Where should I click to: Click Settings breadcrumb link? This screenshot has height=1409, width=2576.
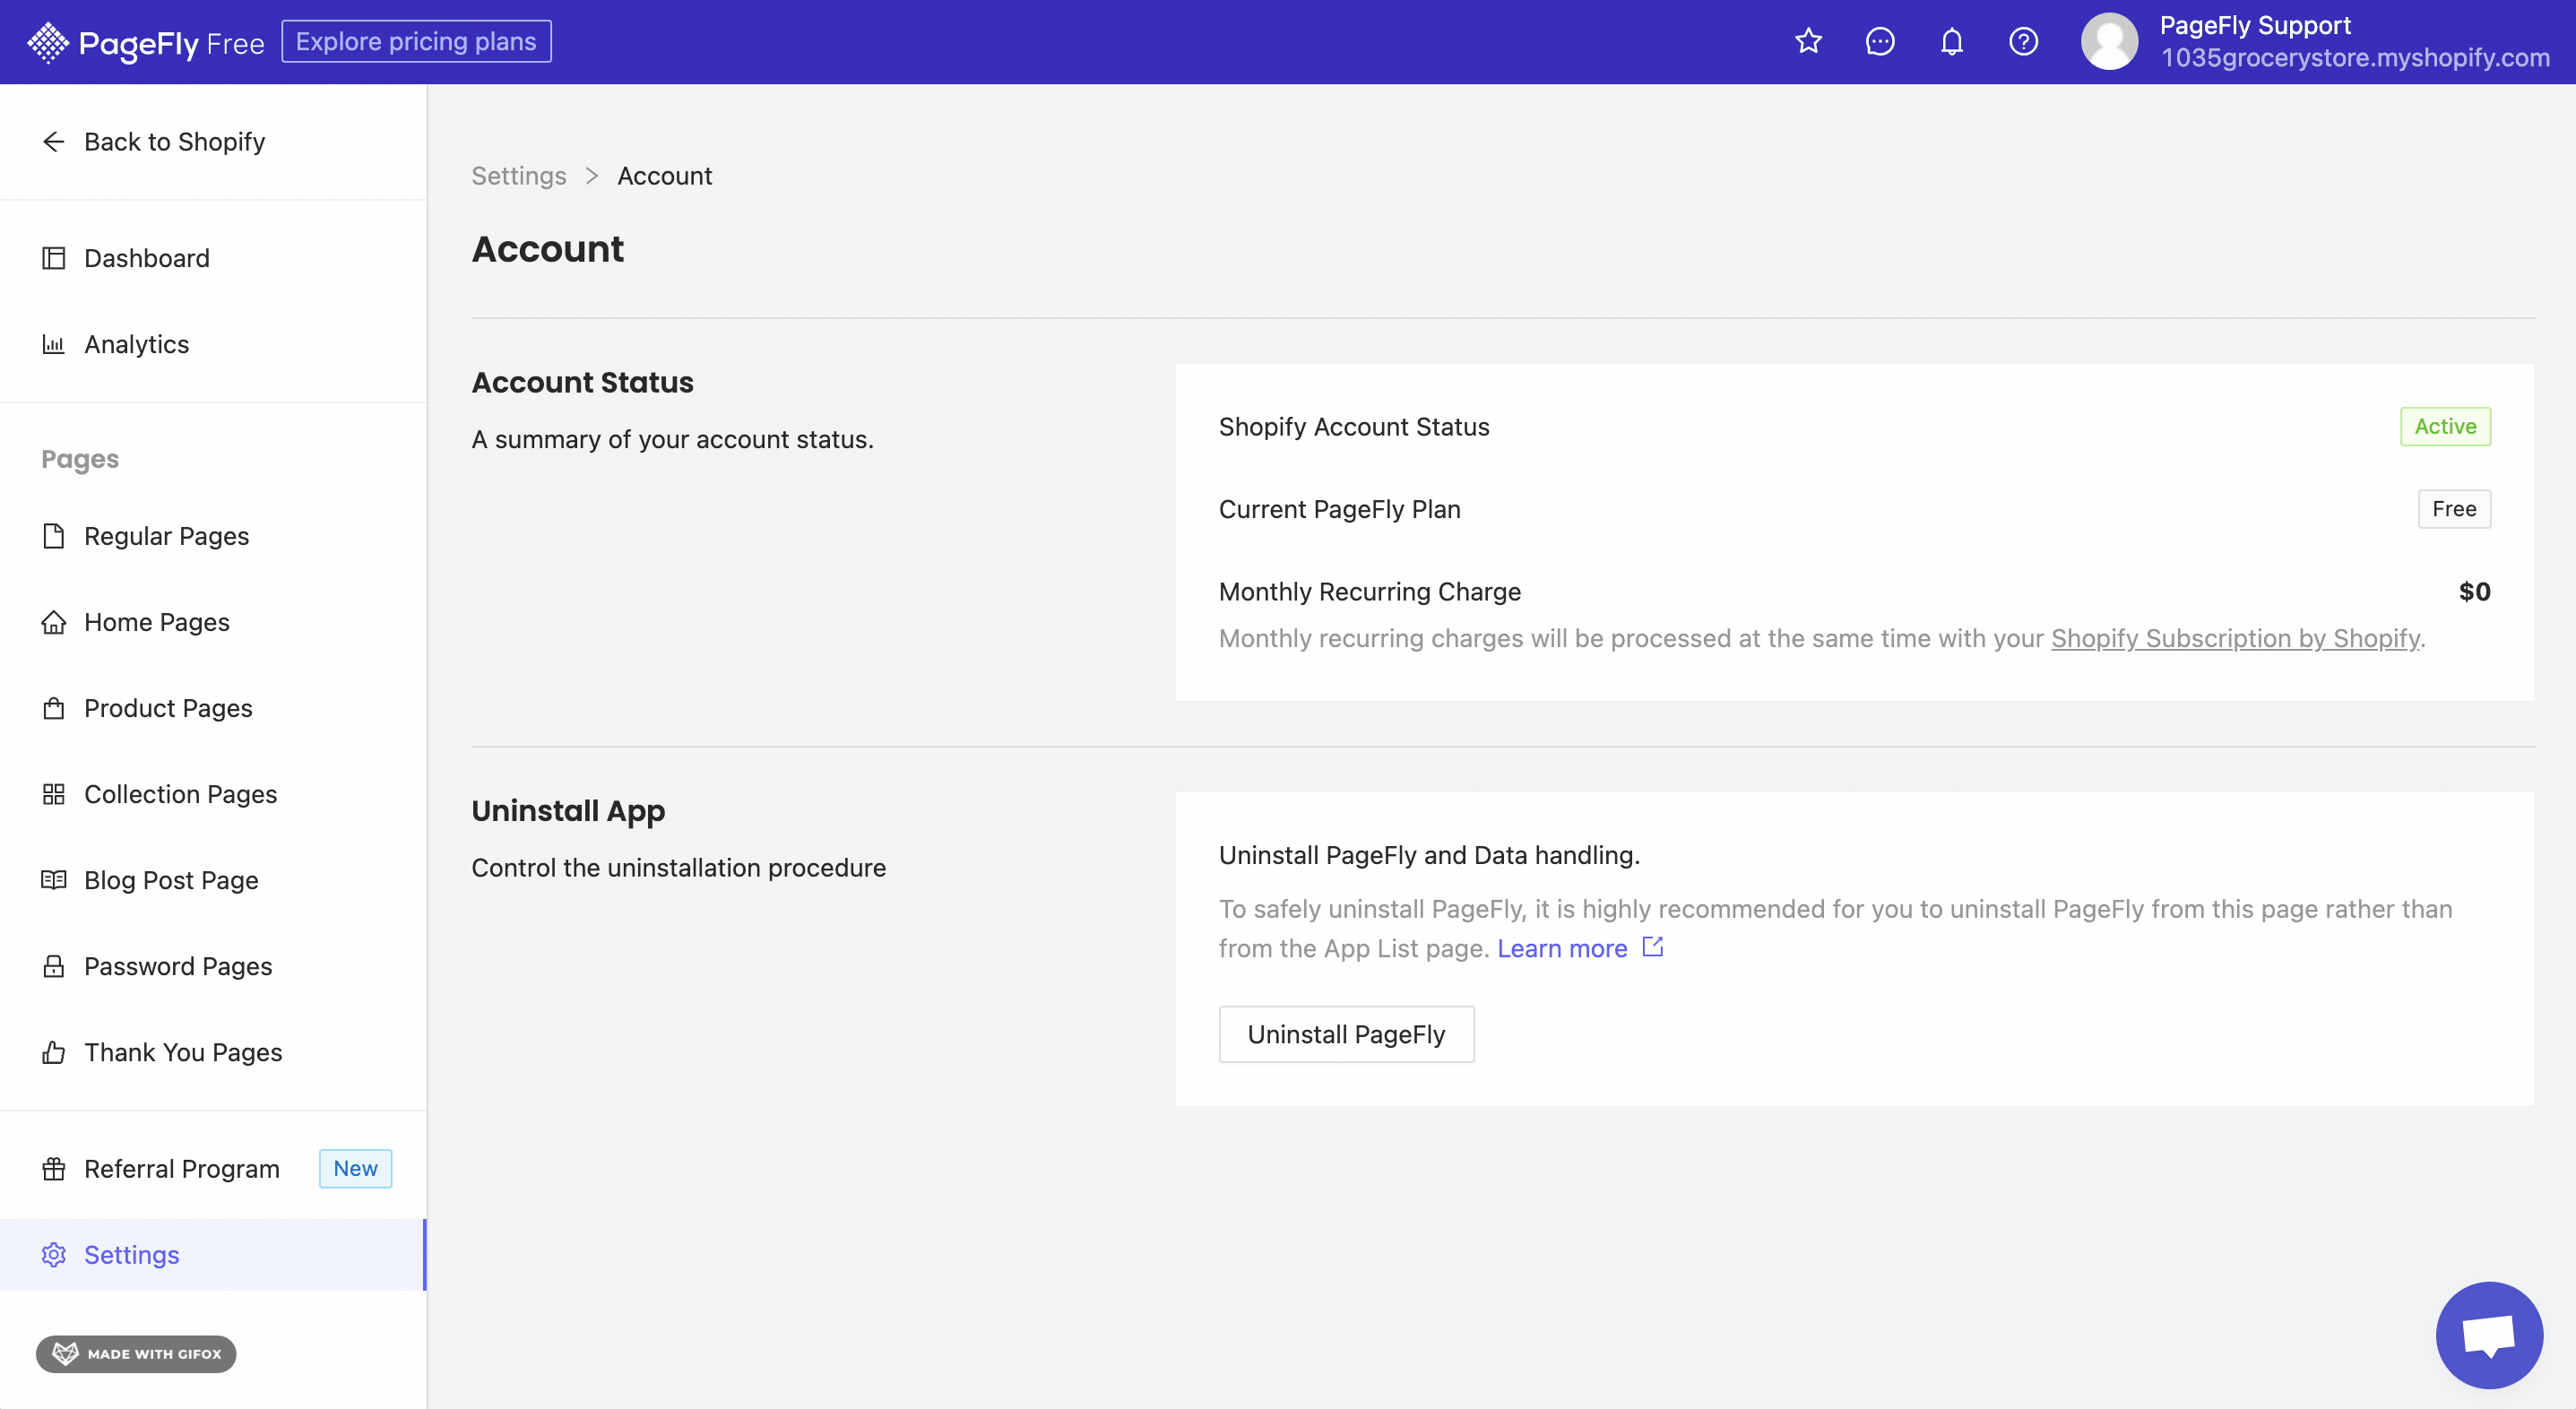(519, 175)
